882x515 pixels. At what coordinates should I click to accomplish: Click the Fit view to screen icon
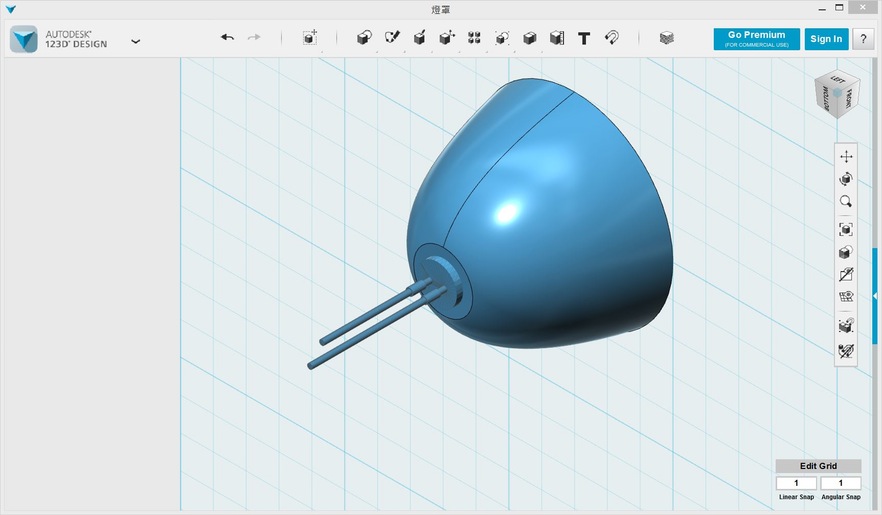[x=845, y=229]
